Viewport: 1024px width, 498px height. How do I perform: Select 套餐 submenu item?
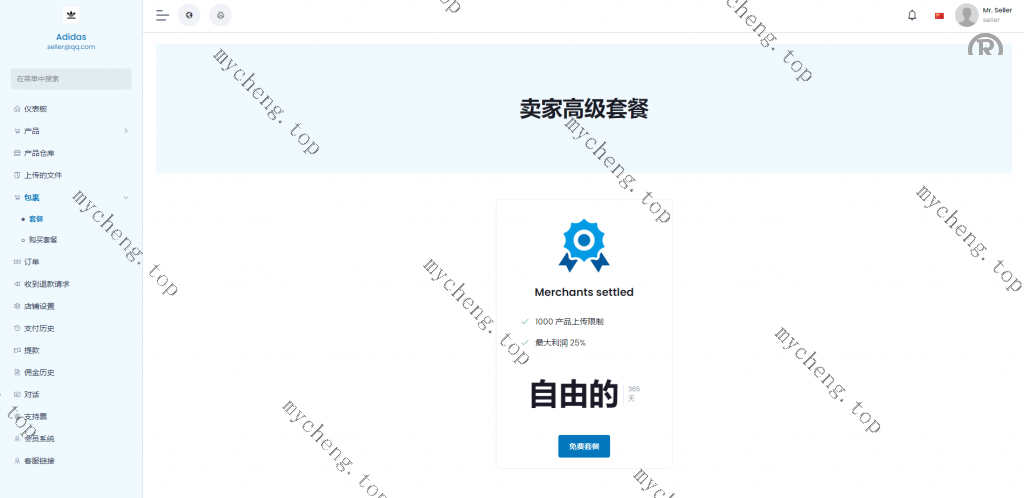pos(36,218)
